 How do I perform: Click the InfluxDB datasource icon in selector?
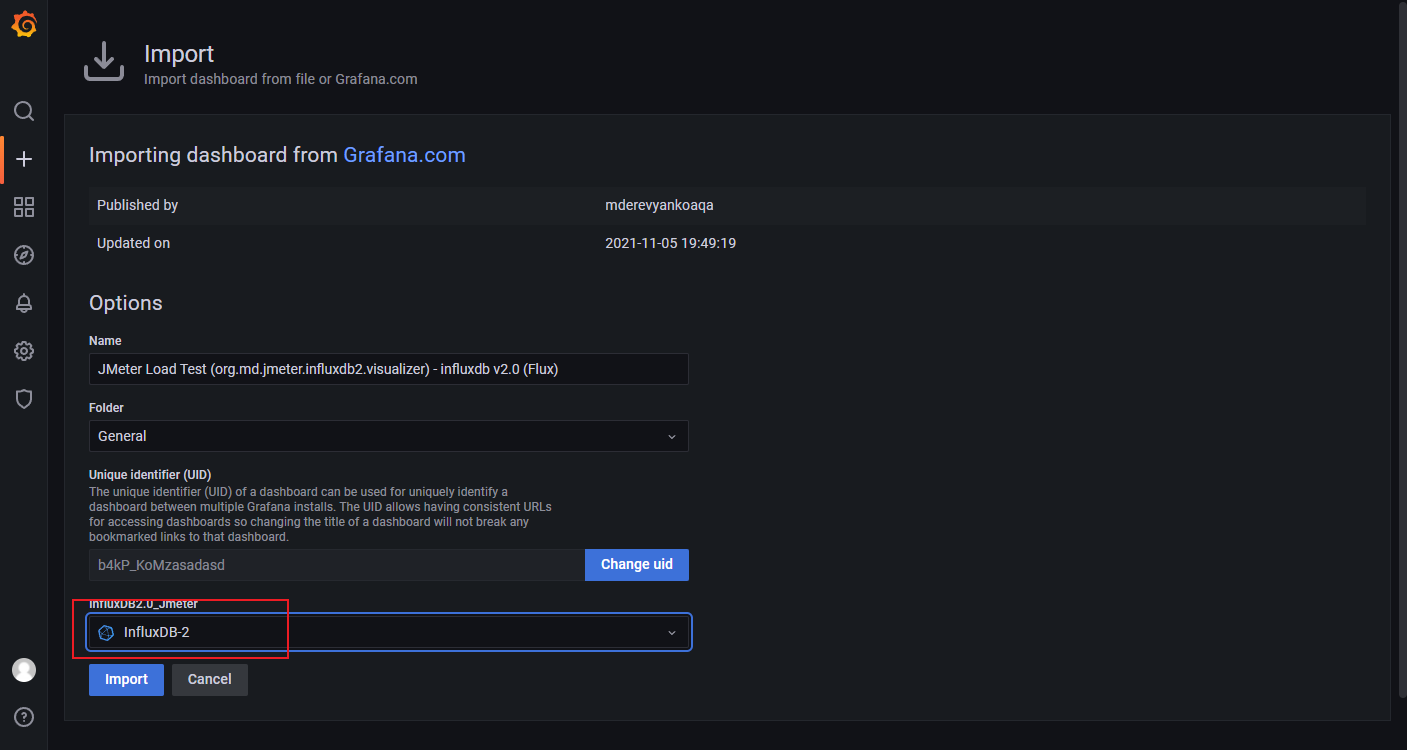[106, 632]
